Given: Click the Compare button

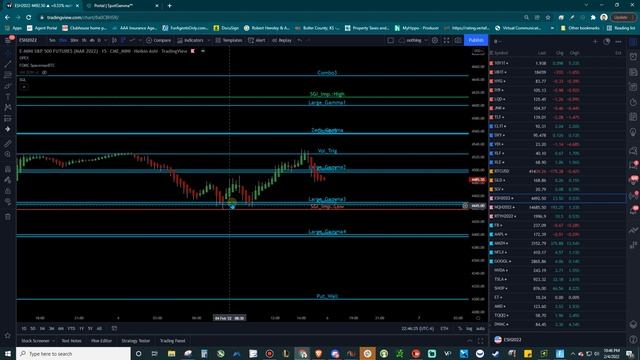Looking at the screenshot, I should coord(158,40).
